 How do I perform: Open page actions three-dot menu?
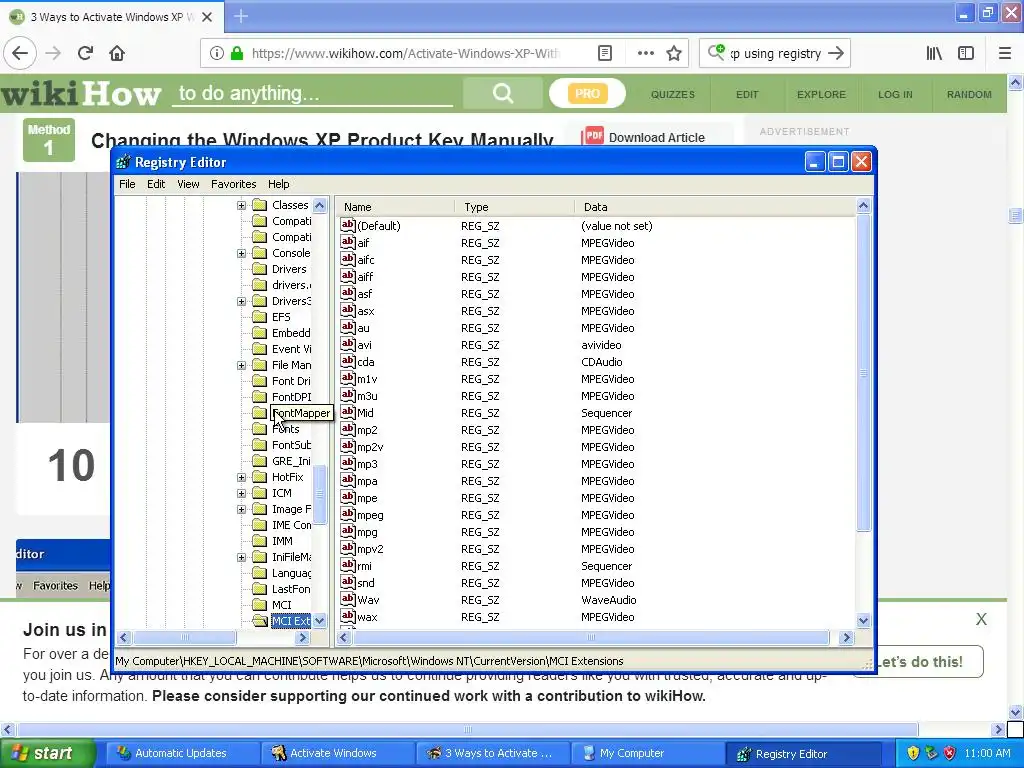click(645, 53)
